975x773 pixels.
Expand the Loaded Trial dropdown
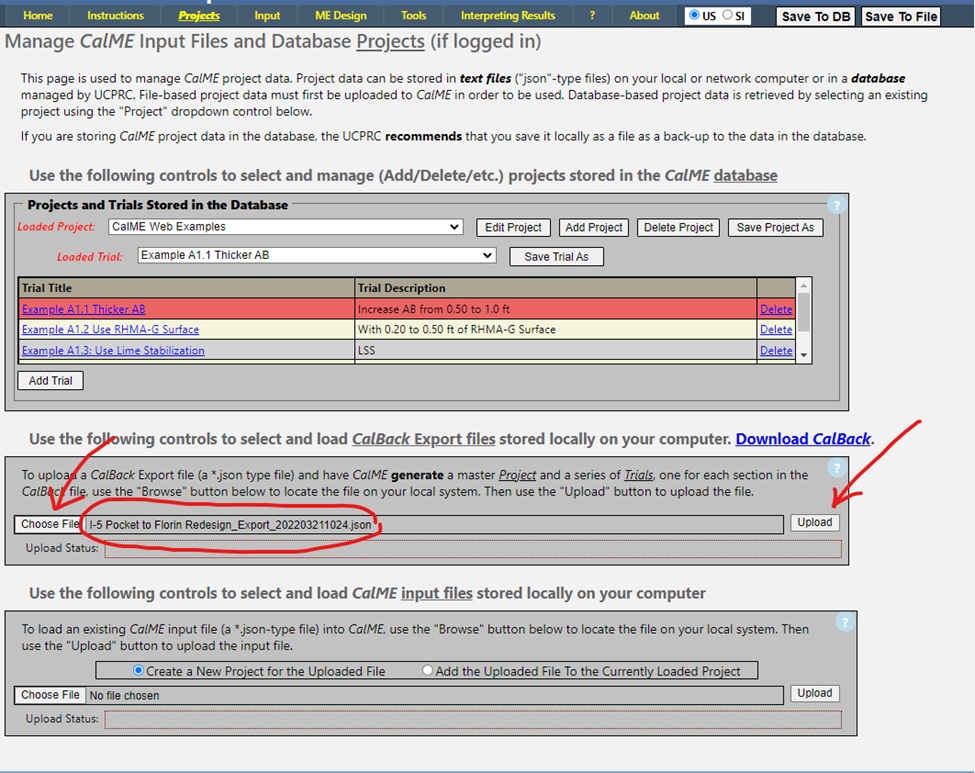[x=316, y=256]
